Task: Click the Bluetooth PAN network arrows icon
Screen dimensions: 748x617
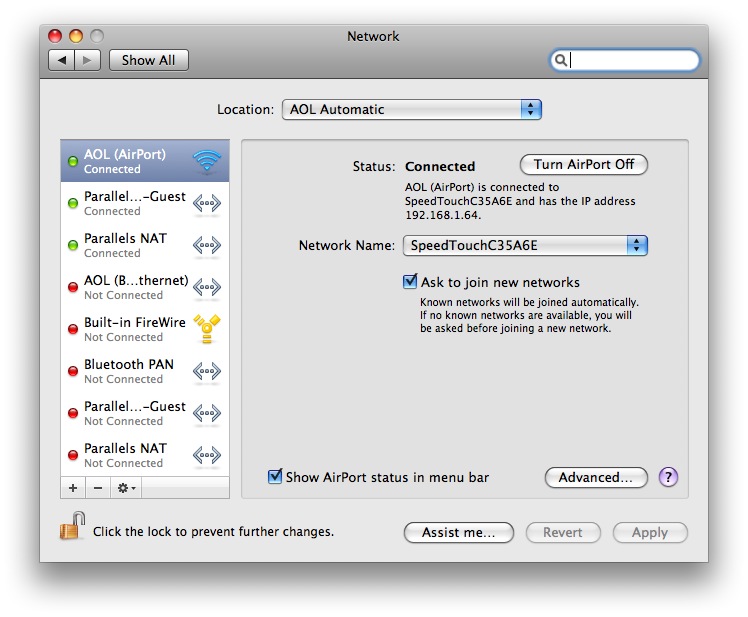Action: coord(207,371)
